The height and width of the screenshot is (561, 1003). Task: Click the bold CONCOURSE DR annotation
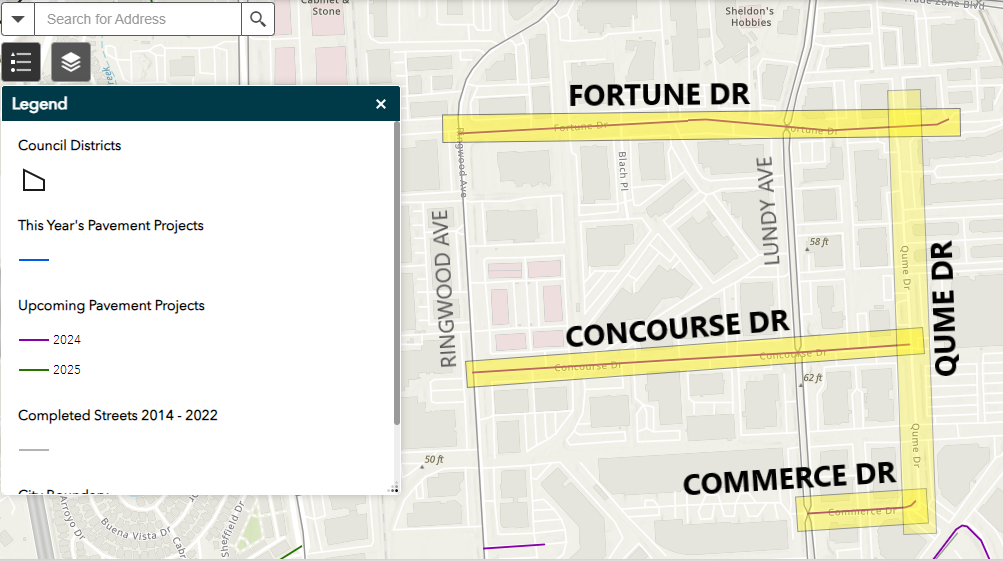(x=677, y=329)
